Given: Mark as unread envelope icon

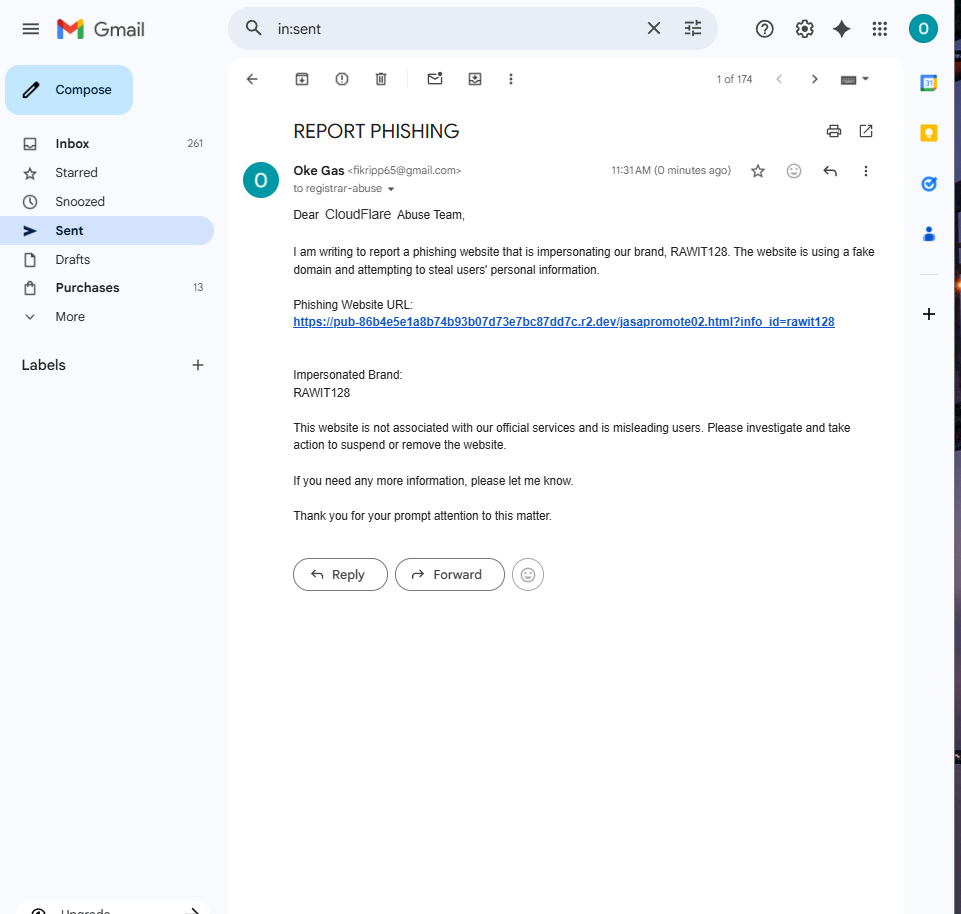Looking at the screenshot, I should [x=435, y=78].
